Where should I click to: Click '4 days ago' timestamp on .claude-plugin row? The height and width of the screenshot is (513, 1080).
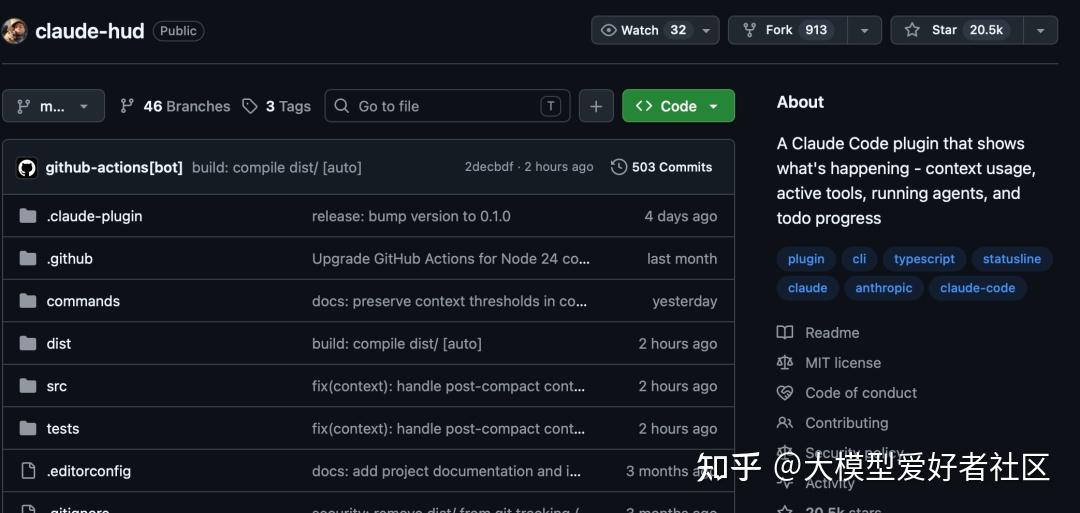pos(681,216)
